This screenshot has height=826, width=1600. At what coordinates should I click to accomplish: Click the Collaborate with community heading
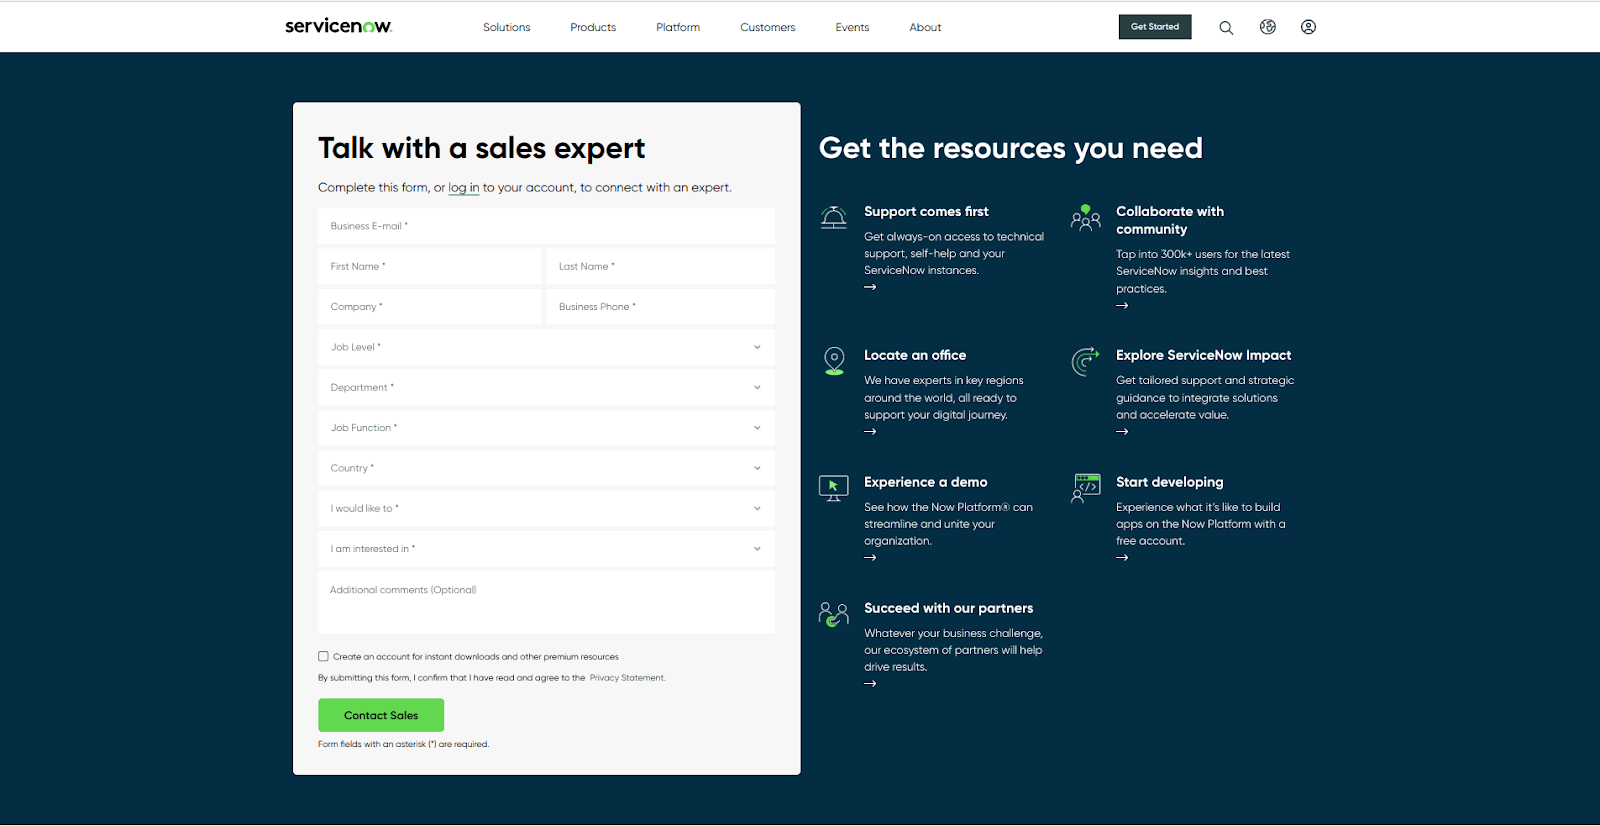pyautogui.click(x=1170, y=220)
